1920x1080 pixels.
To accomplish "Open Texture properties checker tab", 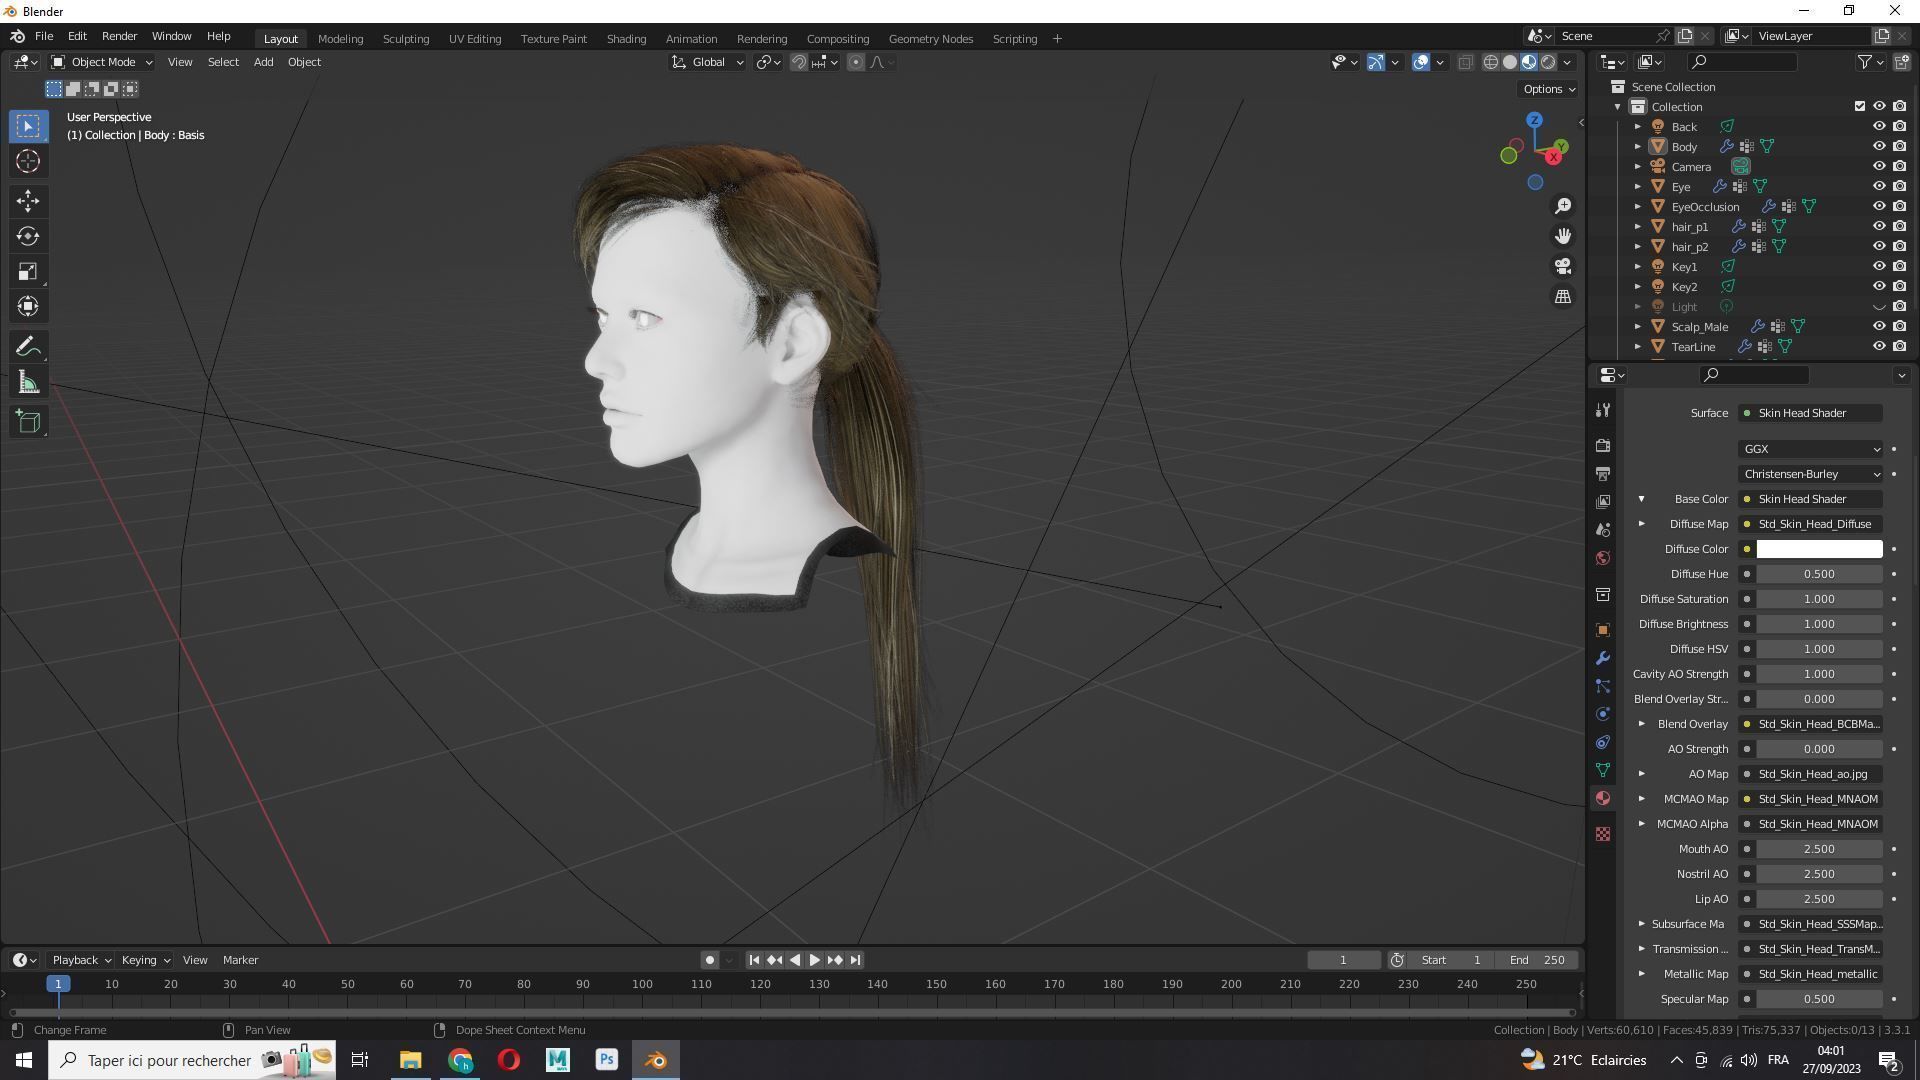I will click(1603, 834).
